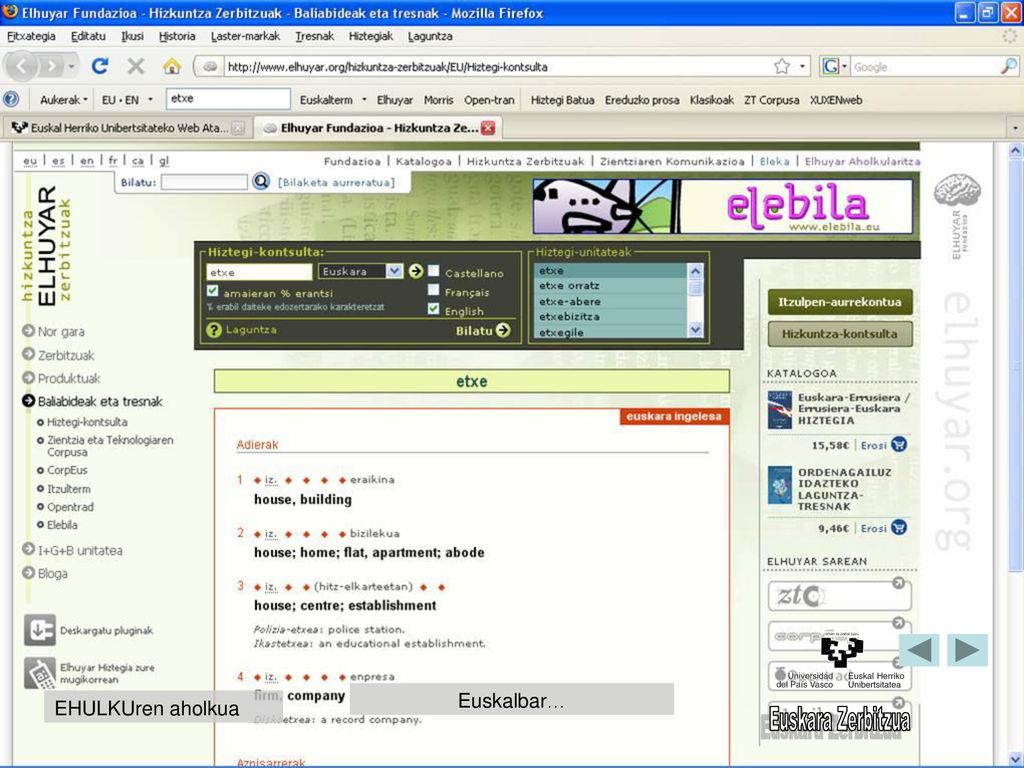Click the blue help icon in Euskalbar toolbar

[11, 100]
